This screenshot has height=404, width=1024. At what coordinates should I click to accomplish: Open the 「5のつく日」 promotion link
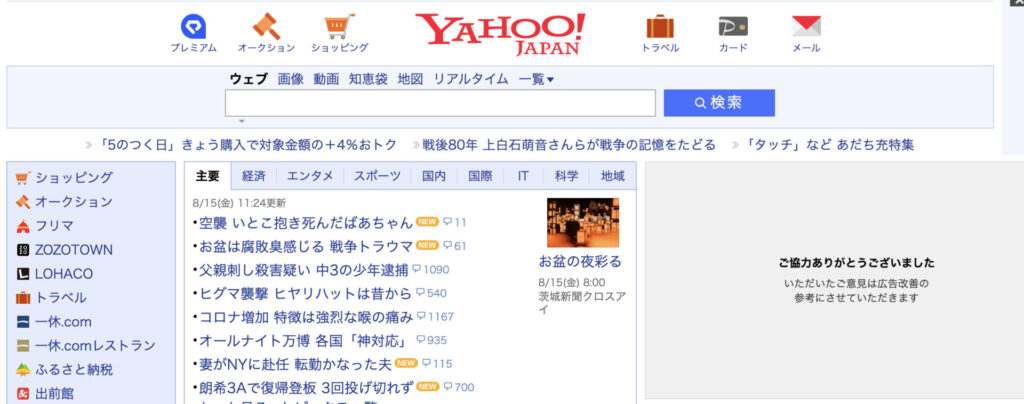click(x=248, y=145)
